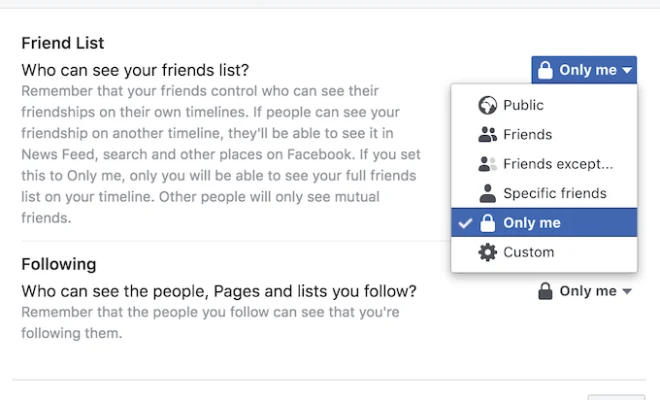Click the lock icon in Friend List button
The height and width of the screenshot is (400, 660).
545,70
